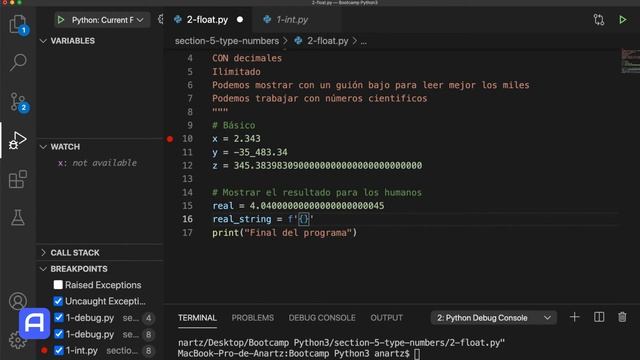Run Python file with top-right play icon
The image size is (640, 360).
[622, 20]
